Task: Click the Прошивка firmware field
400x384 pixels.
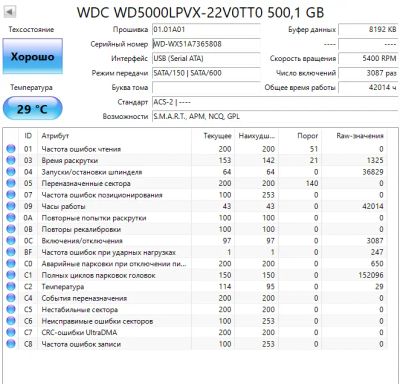Action: (x=206, y=29)
